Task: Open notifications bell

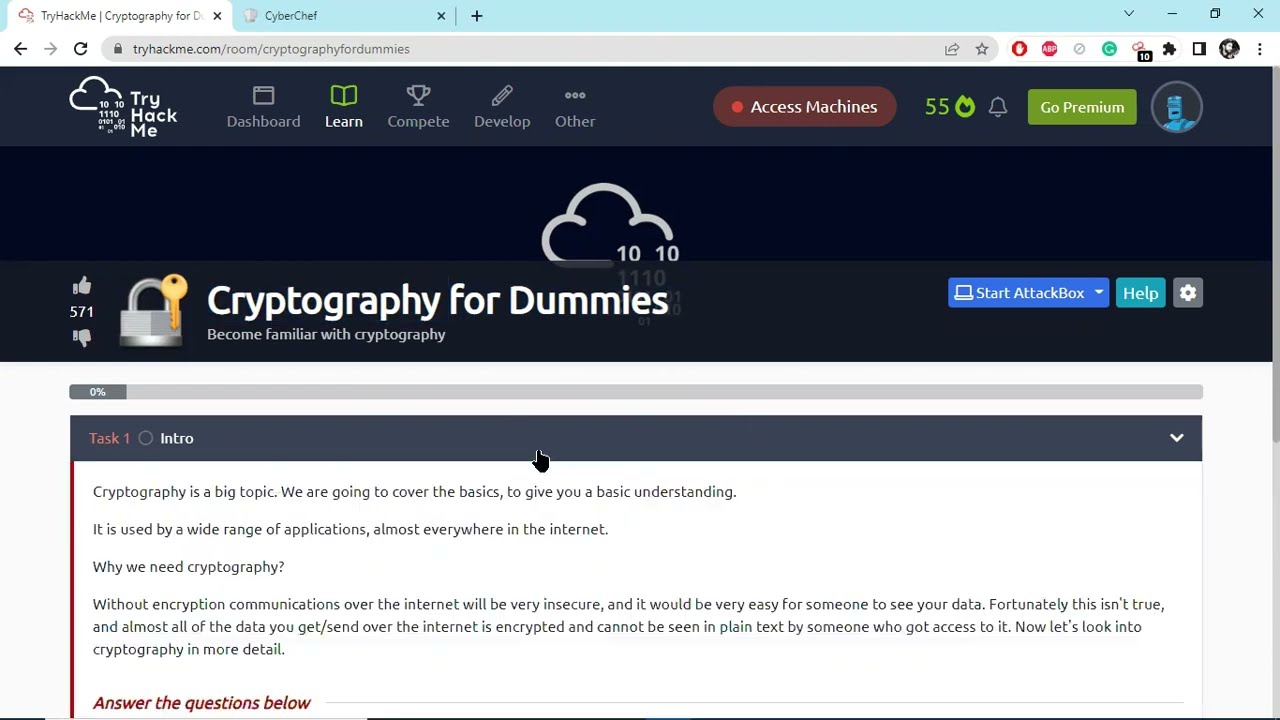Action: pos(998,107)
